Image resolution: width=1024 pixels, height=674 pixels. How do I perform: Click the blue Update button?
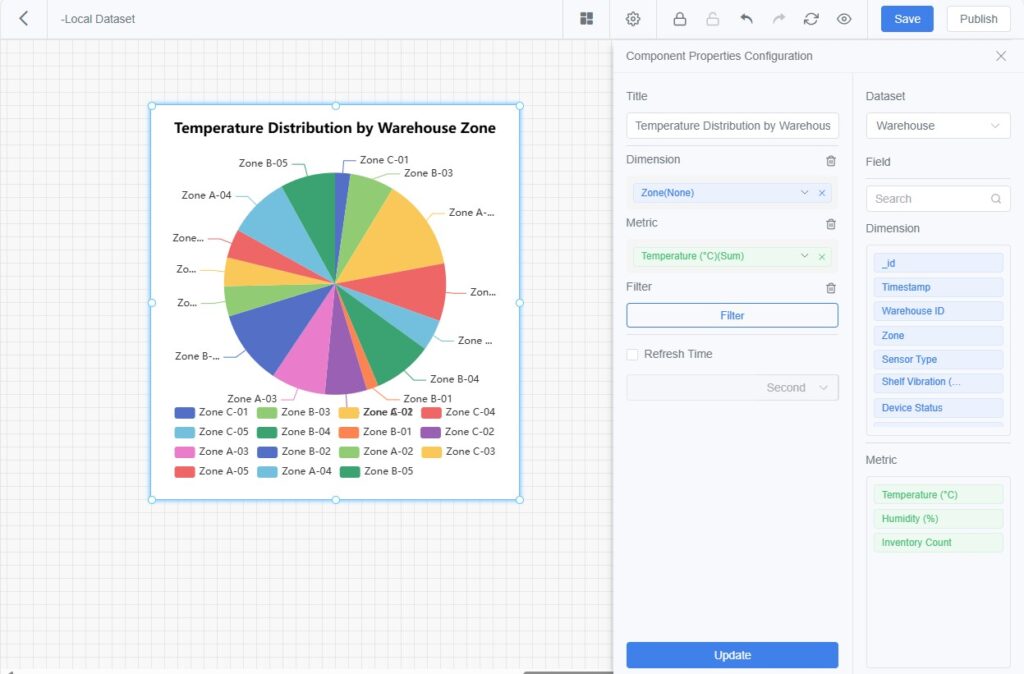tap(732, 655)
